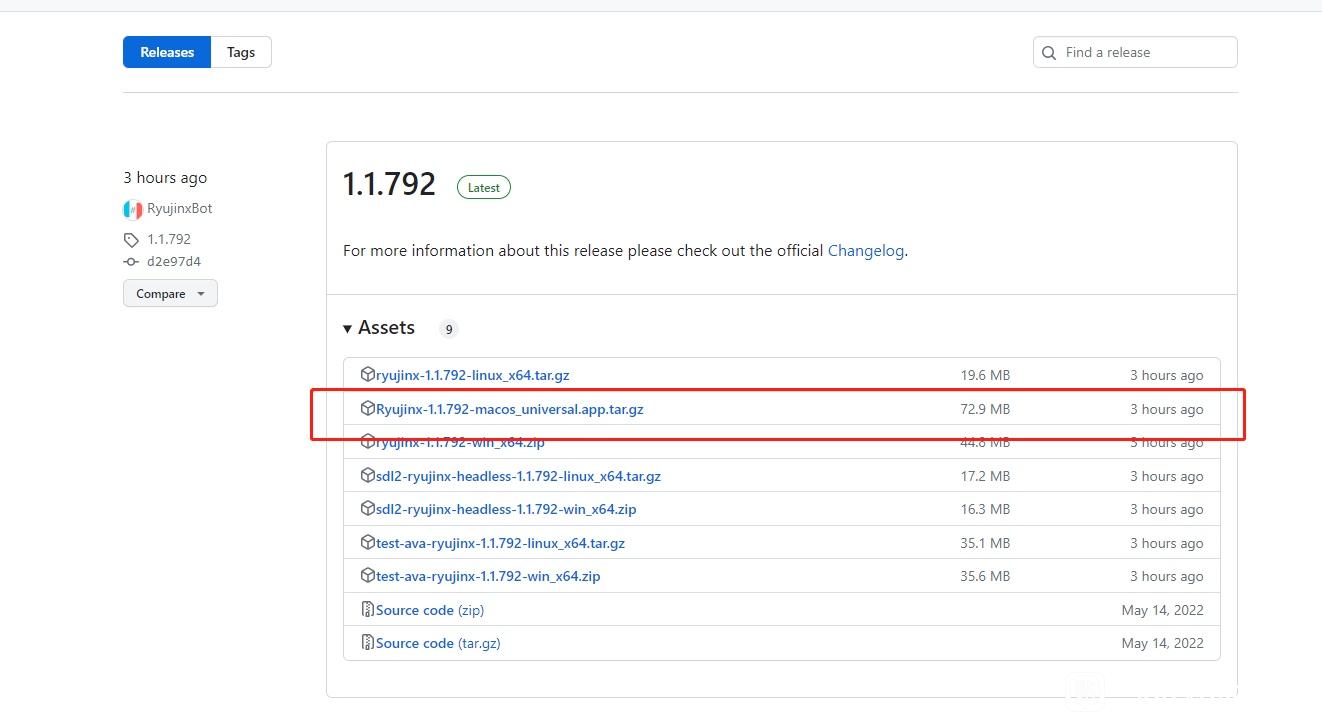Click 3 hours ago on macos_universal row
Viewport: 1322px width, 727px height.
(1166, 409)
